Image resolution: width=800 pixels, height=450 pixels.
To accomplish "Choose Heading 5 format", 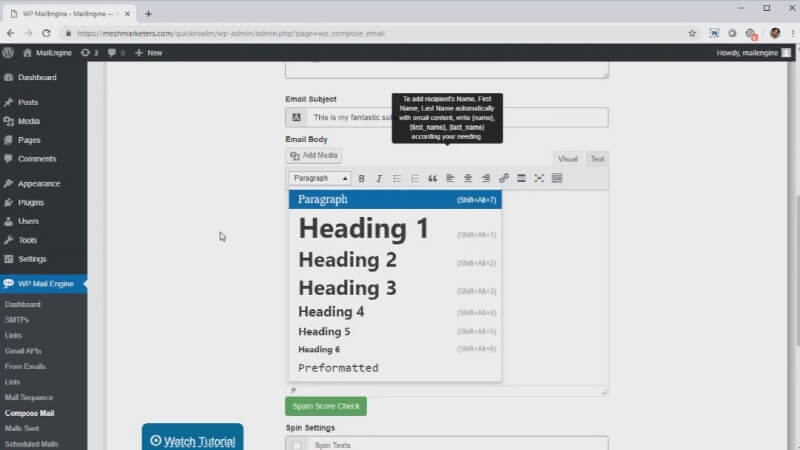I will [395, 332].
